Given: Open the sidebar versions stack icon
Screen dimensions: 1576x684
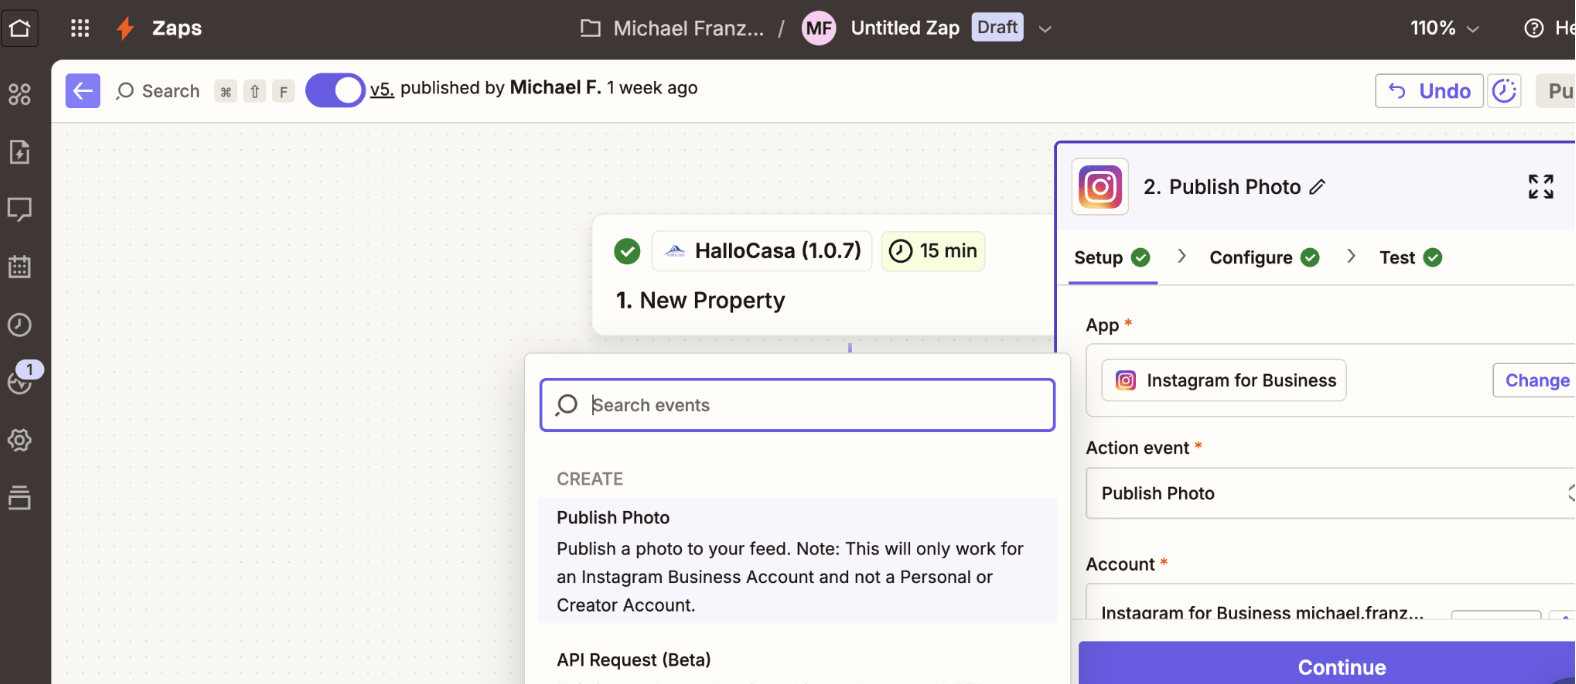Looking at the screenshot, I should pos(20,497).
